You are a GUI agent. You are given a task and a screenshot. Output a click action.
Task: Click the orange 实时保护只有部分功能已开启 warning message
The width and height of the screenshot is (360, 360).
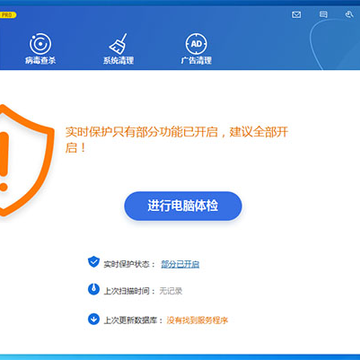177,139
